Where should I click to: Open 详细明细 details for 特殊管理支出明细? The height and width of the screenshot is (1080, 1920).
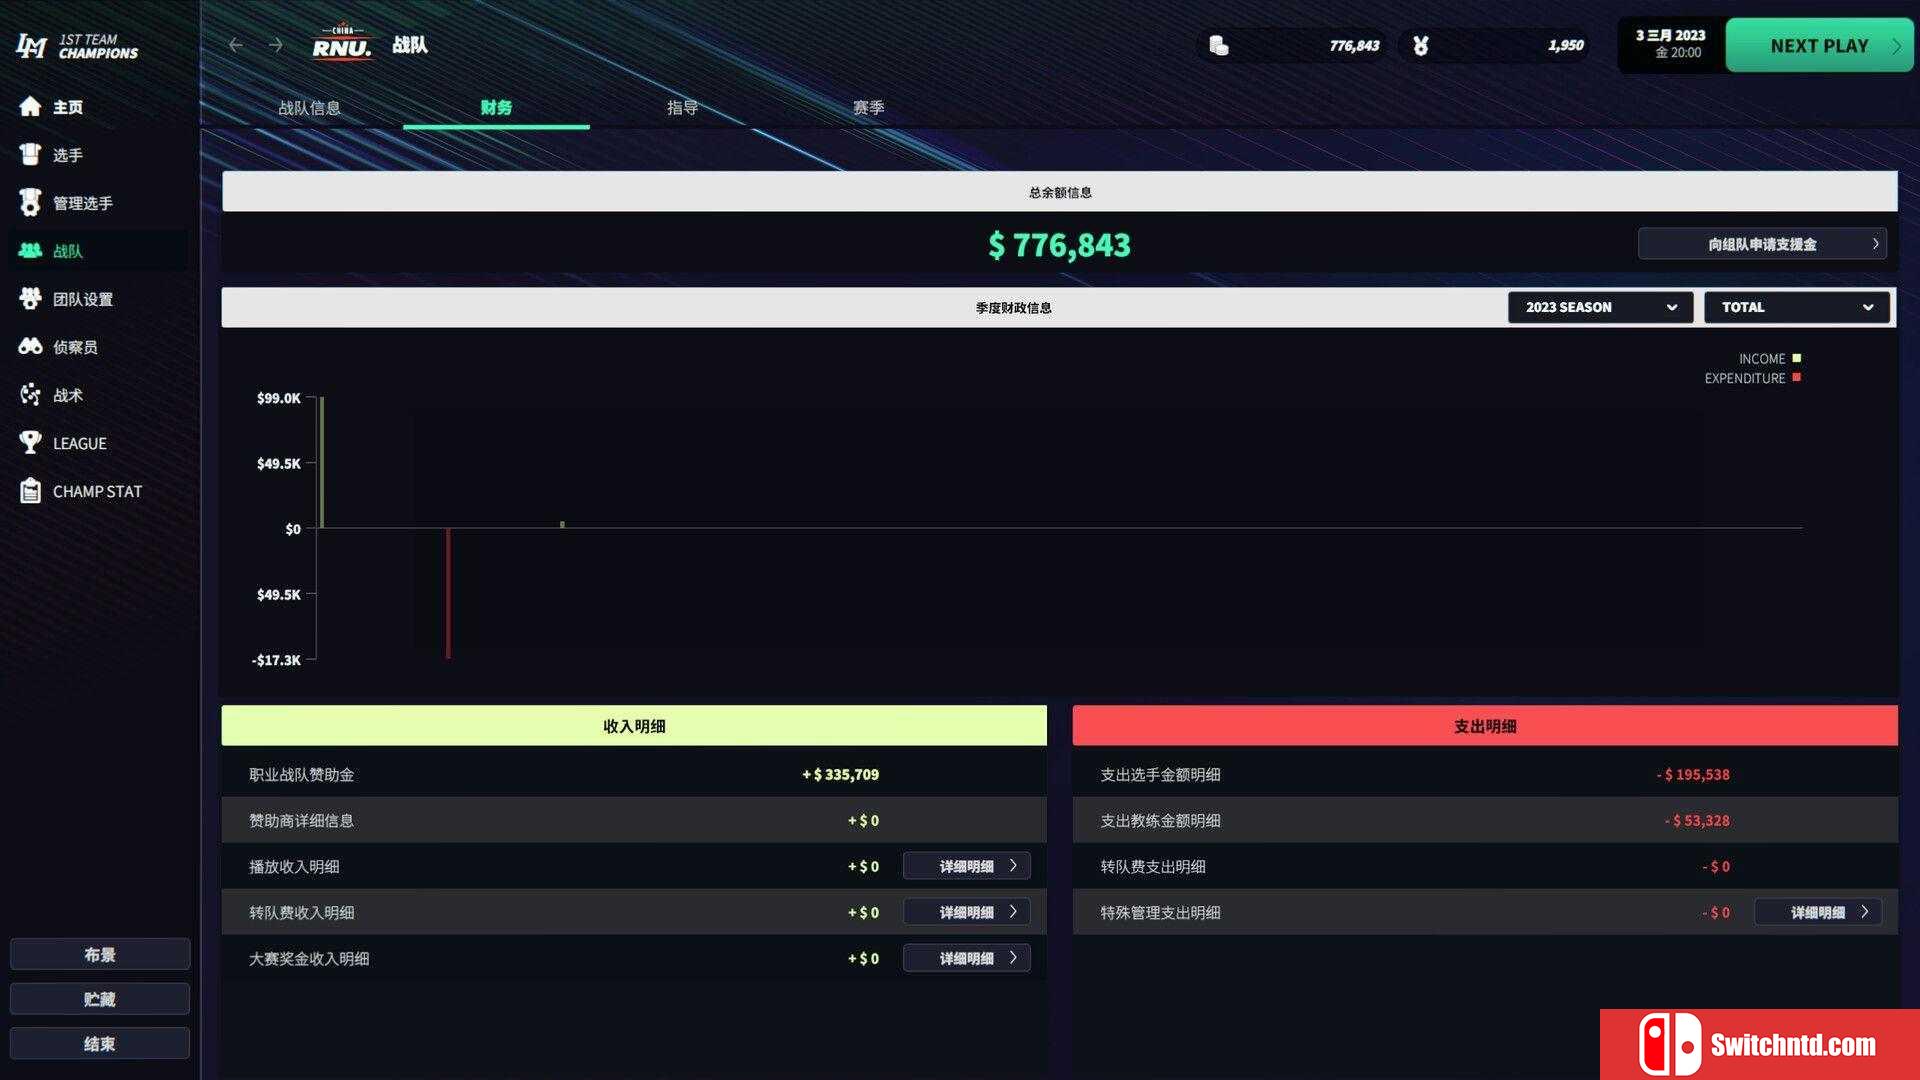click(x=1818, y=912)
